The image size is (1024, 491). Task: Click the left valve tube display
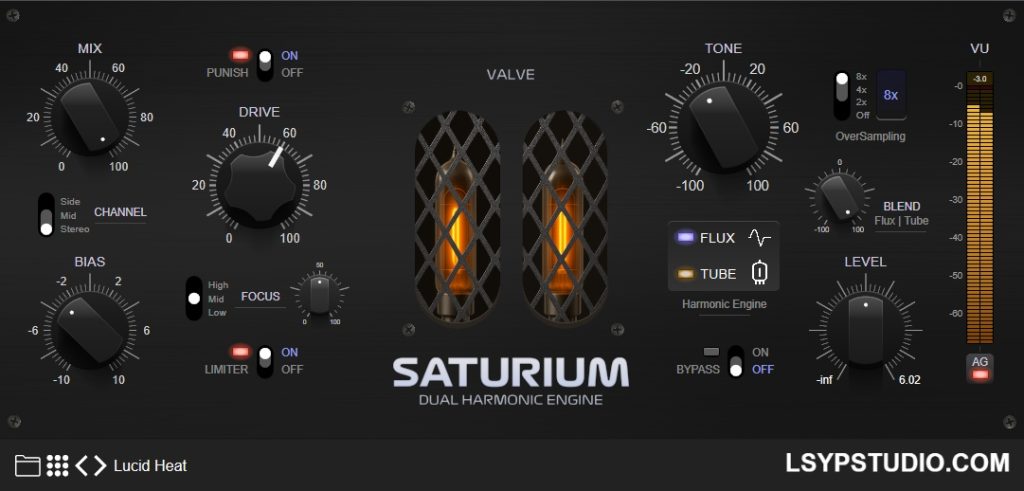456,217
